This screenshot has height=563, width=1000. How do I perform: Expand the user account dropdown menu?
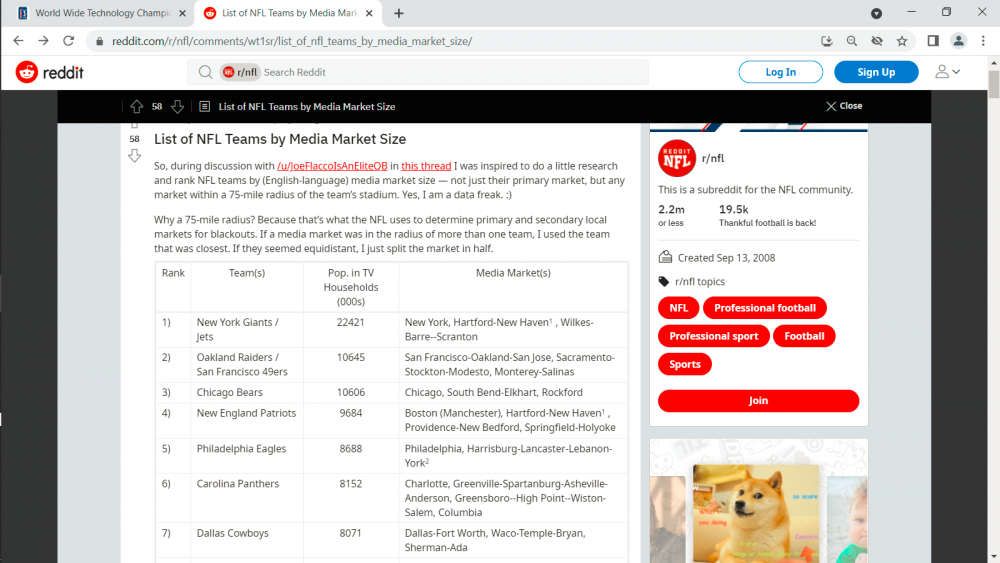tap(947, 72)
